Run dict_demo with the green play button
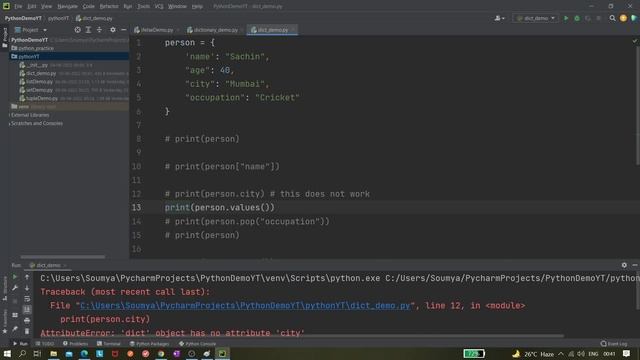 pos(566,18)
